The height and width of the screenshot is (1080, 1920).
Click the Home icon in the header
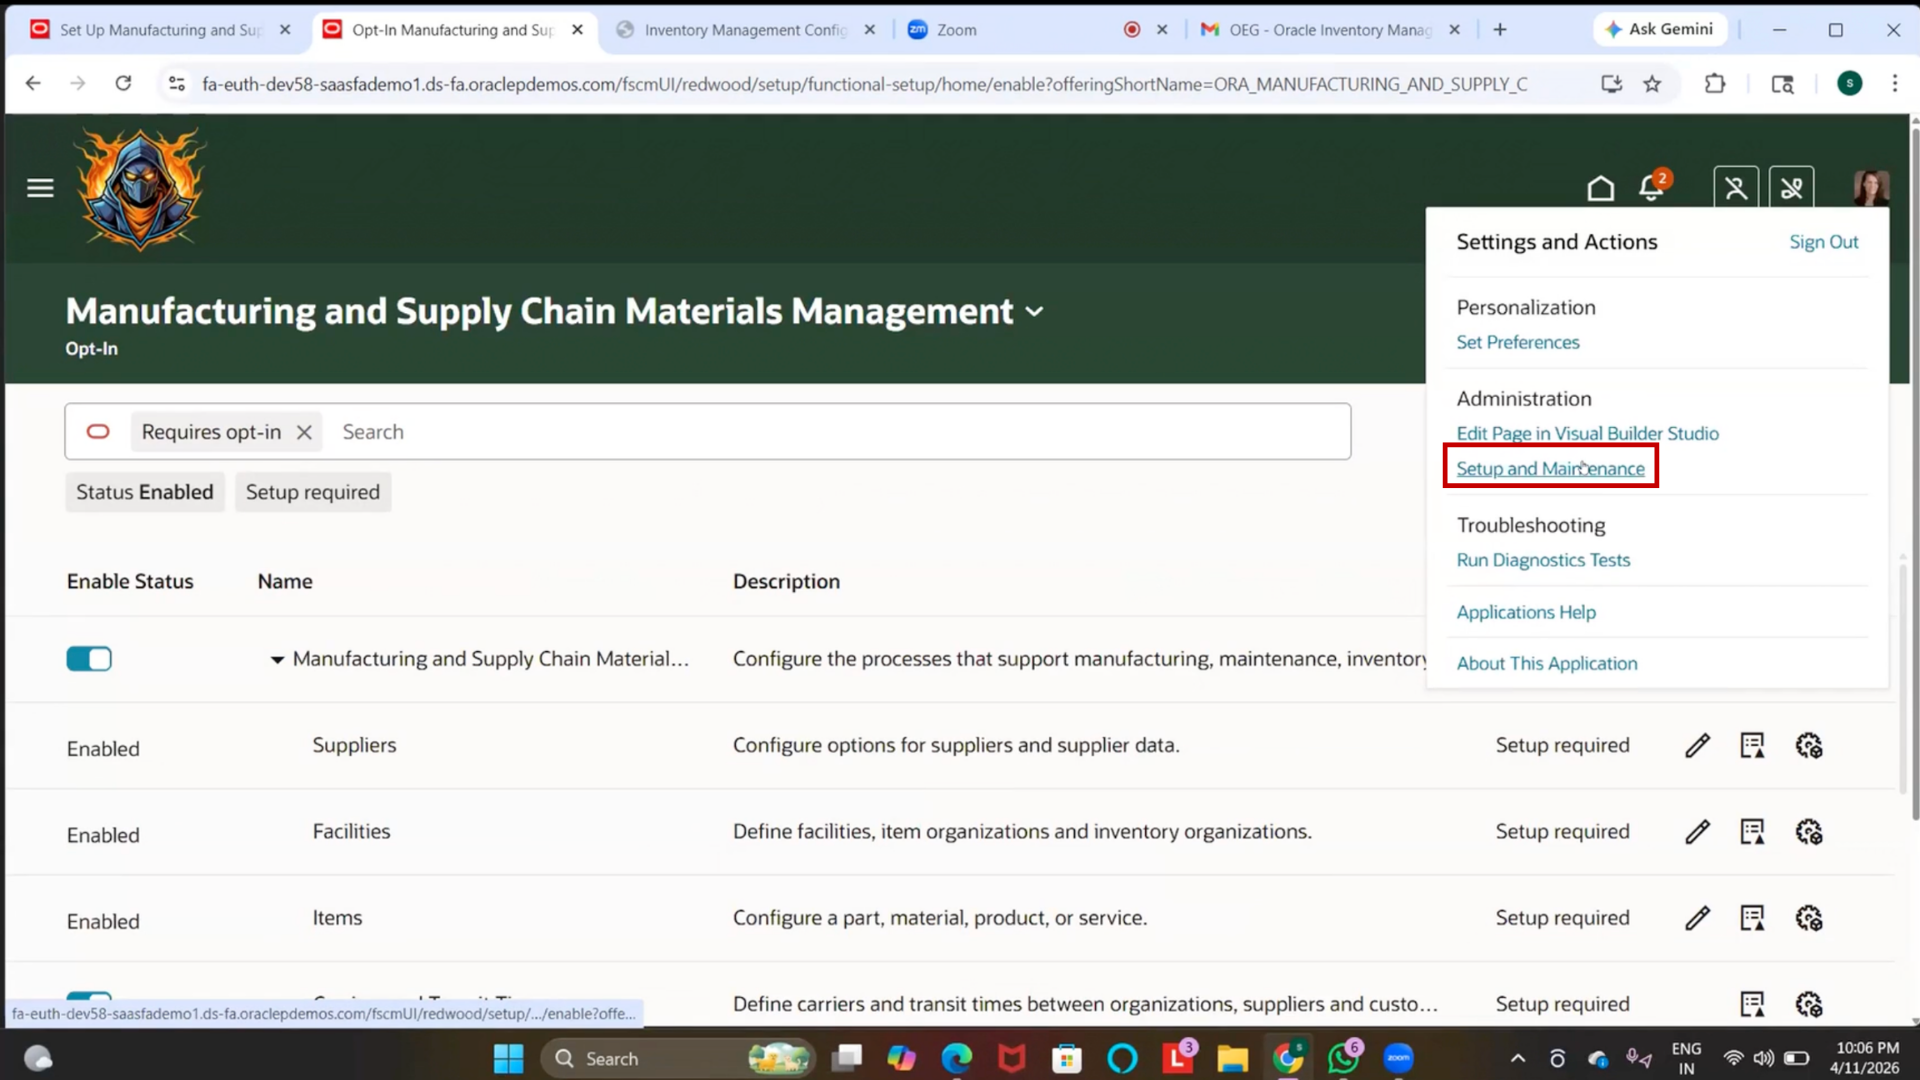tap(1600, 188)
